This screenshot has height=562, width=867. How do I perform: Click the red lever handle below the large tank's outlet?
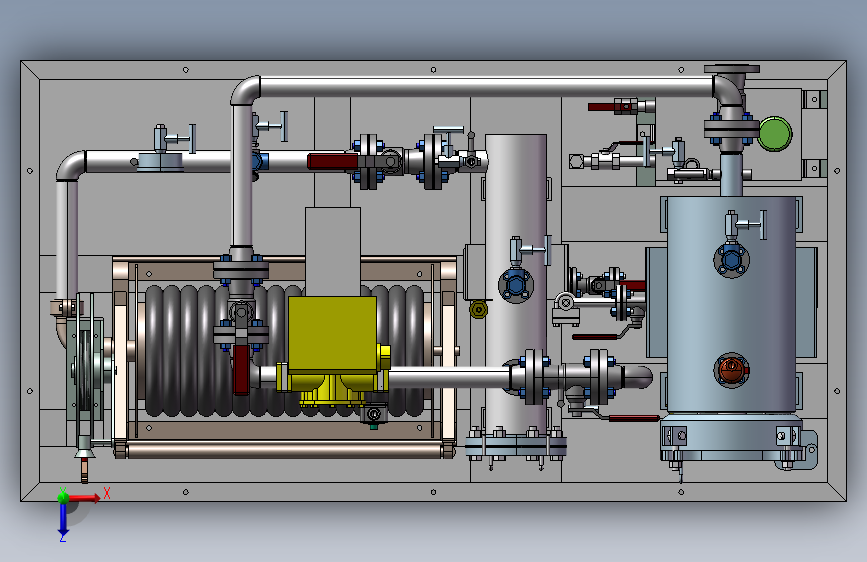[634, 418]
